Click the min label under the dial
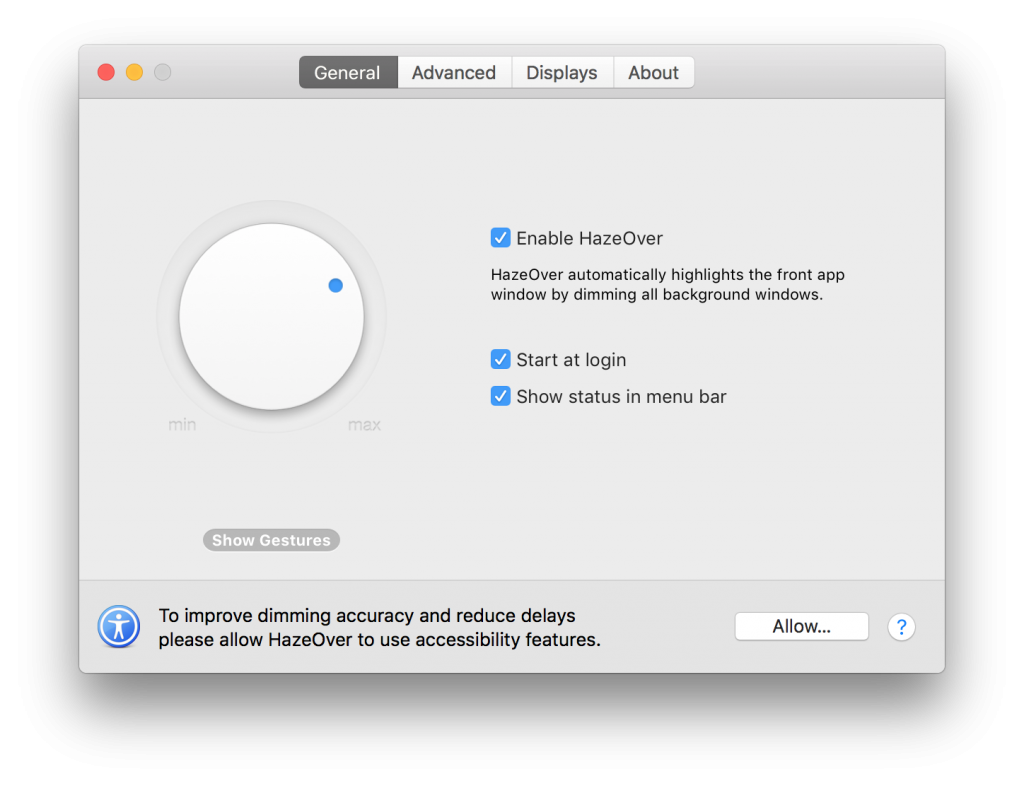 click(x=182, y=425)
